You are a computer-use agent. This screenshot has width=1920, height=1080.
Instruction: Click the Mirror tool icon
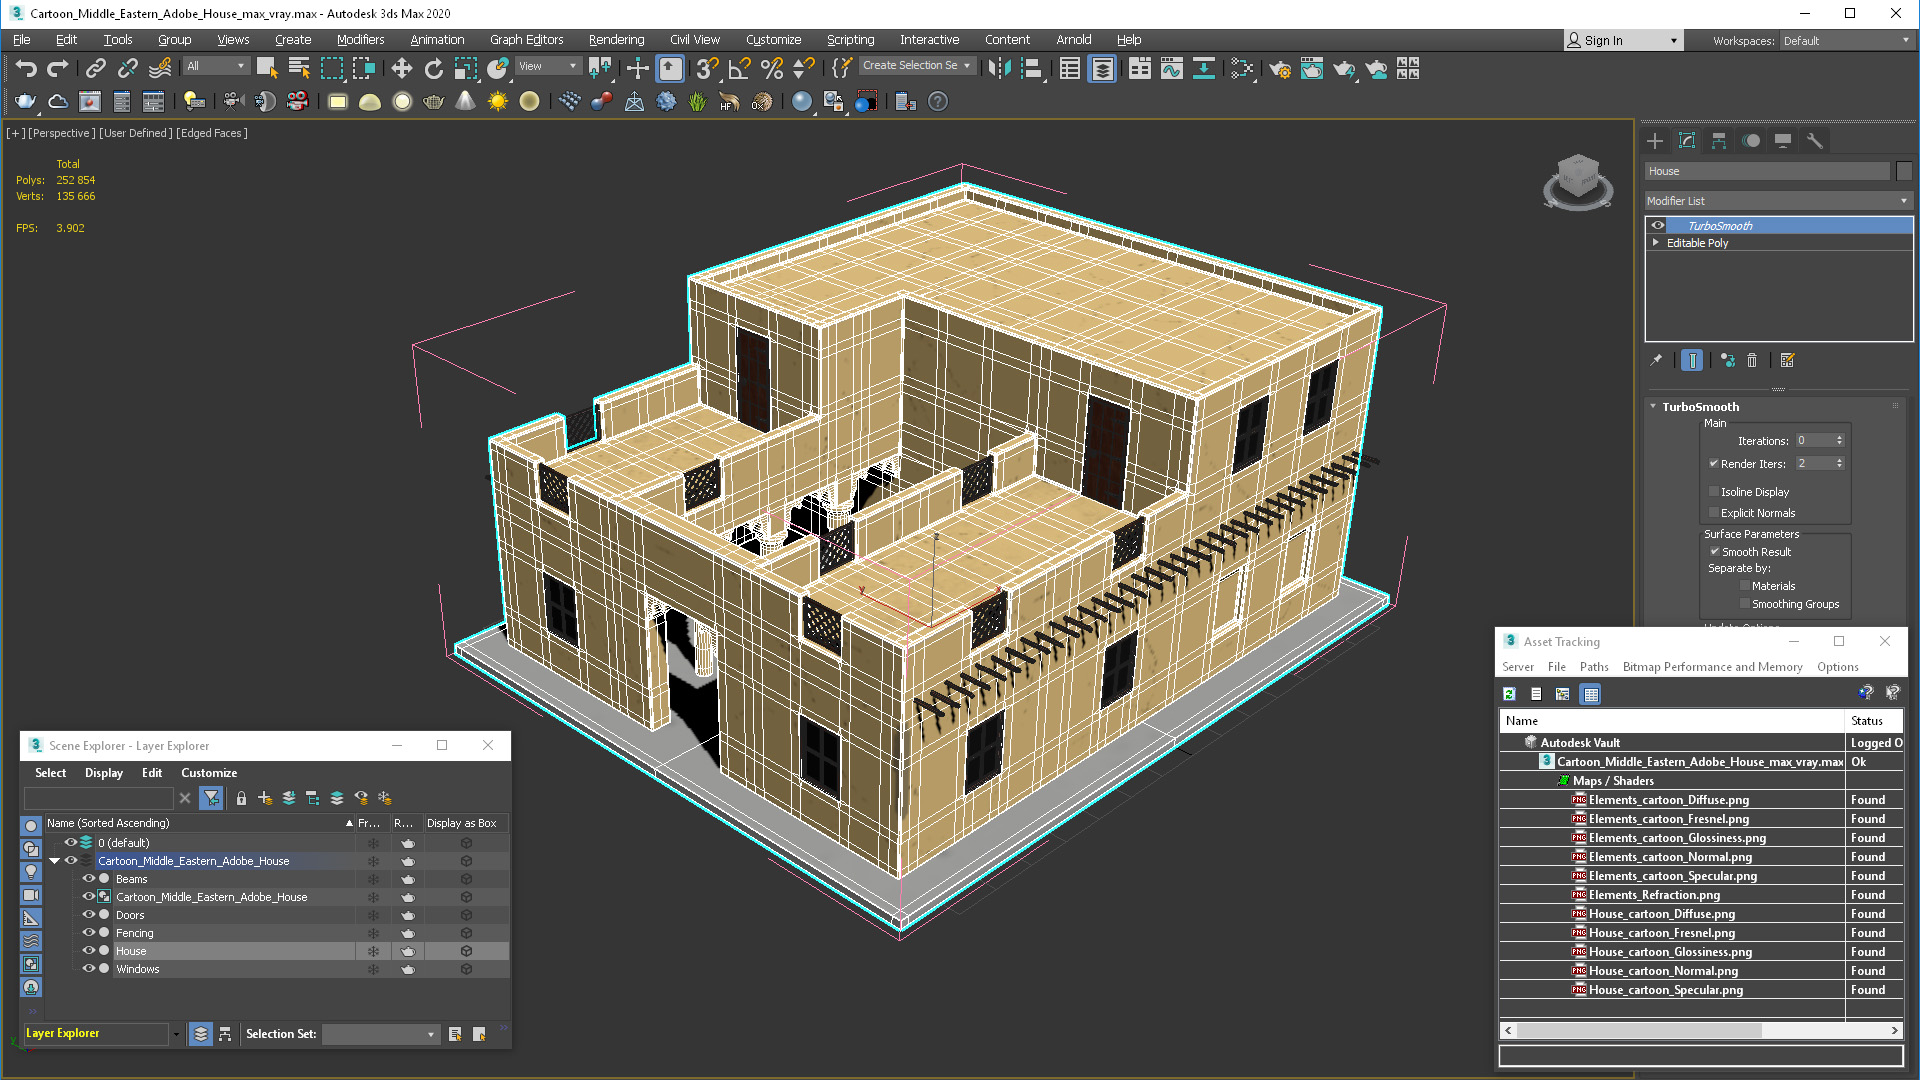click(999, 68)
